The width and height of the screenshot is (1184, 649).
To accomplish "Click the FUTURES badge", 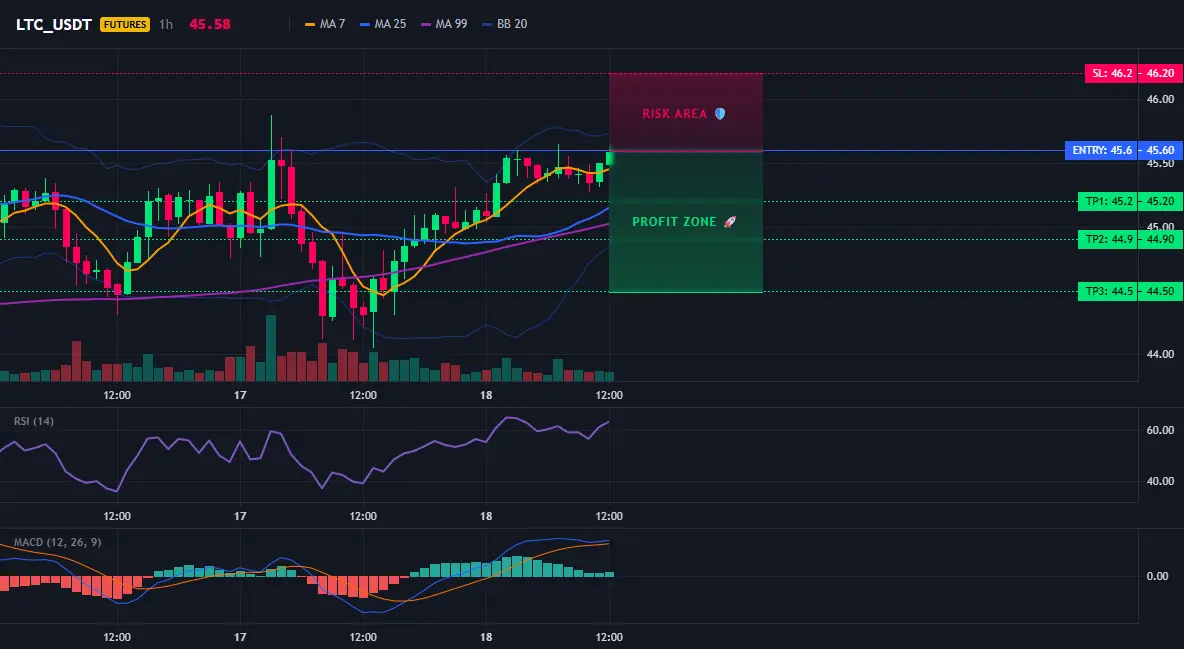I will 125,24.
